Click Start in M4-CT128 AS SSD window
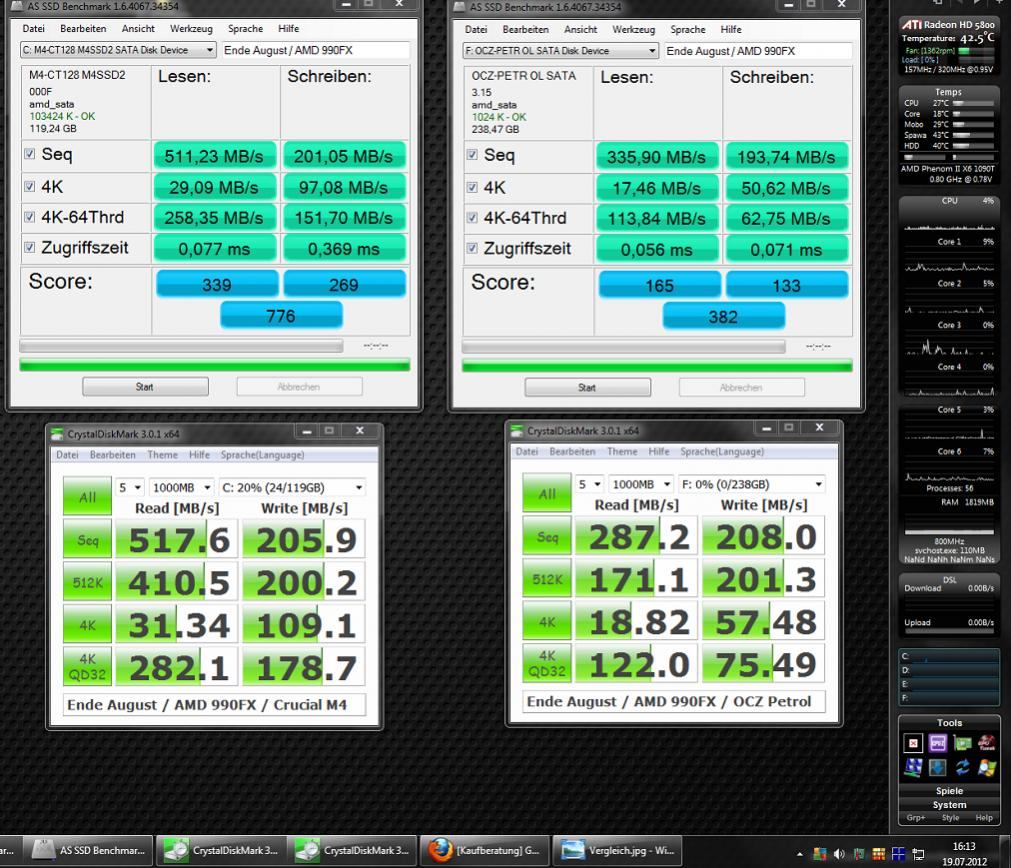 coord(145,387)
